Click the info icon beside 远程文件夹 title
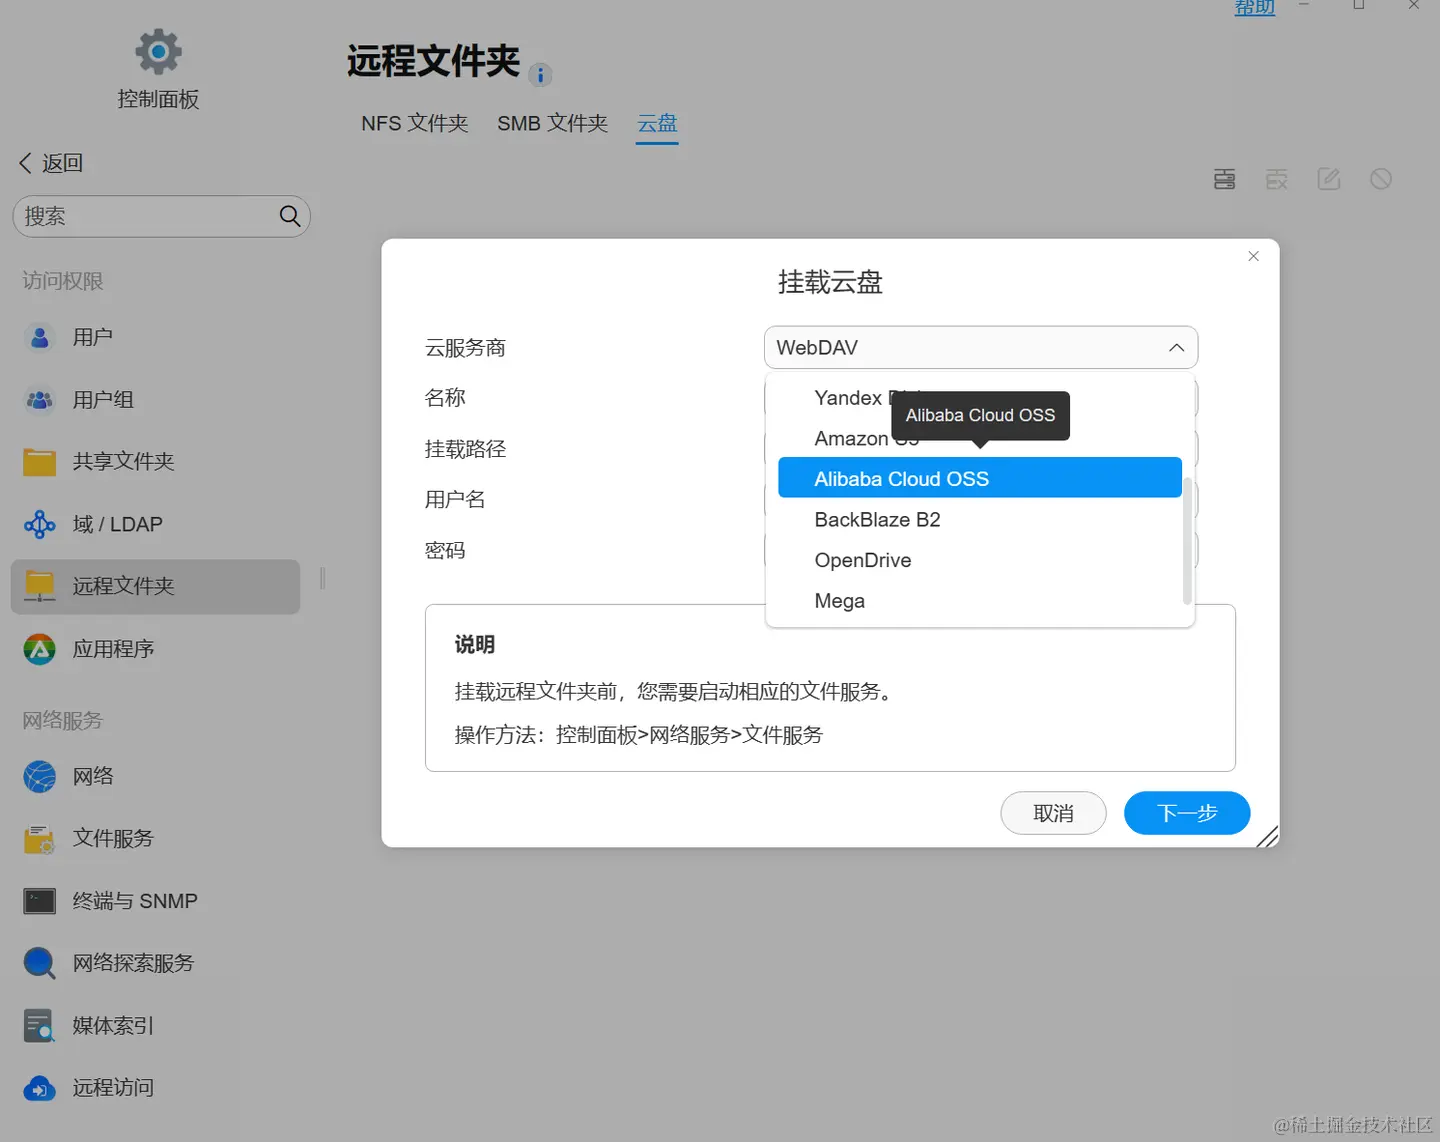Screen dimensions: 1440x1142 tap(540, 75)
